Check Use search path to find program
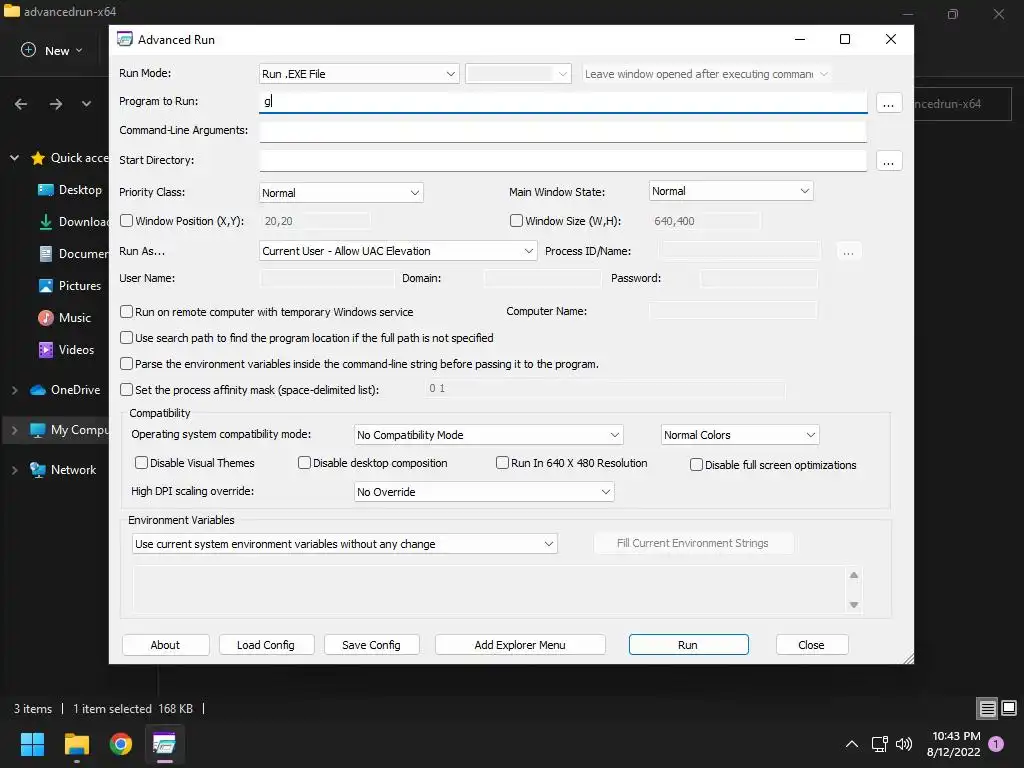 (x=127, y=338)
